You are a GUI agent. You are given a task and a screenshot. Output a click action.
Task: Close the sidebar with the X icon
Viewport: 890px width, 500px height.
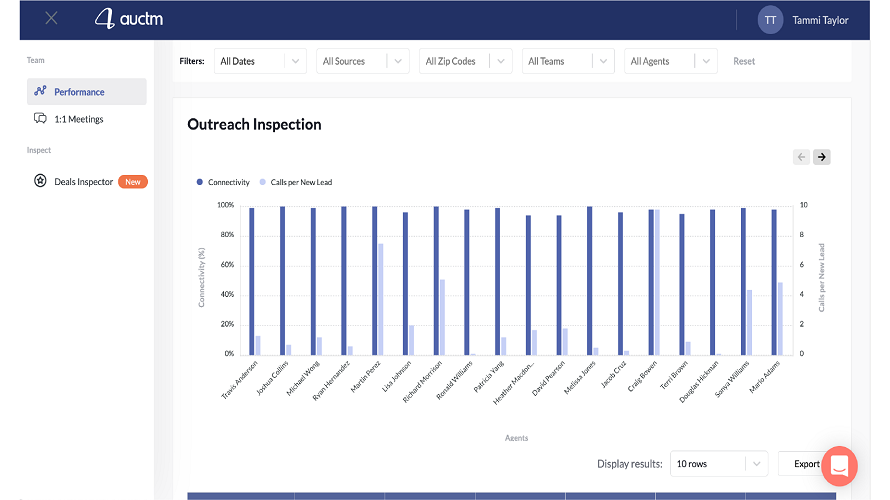tap(51, 19)
